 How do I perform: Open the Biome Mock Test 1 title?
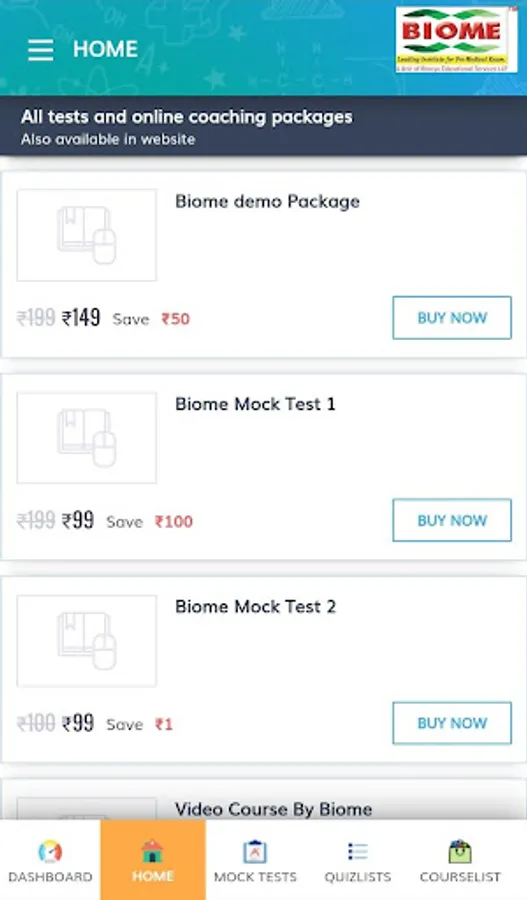click(255, 404)
